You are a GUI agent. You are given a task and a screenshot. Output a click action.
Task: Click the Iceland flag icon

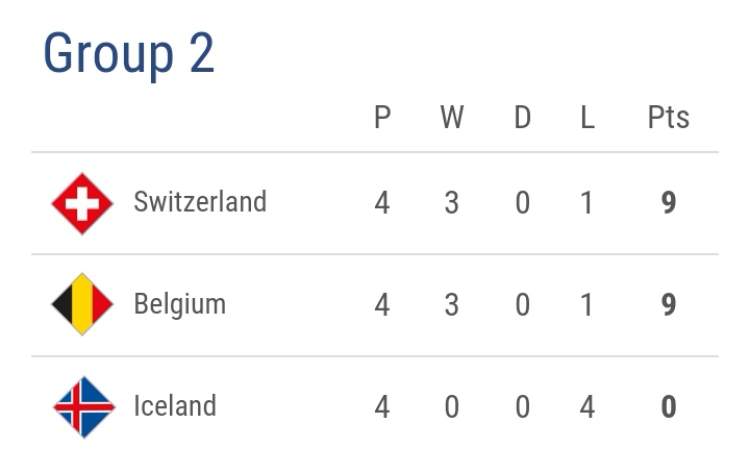coord(82,406)
